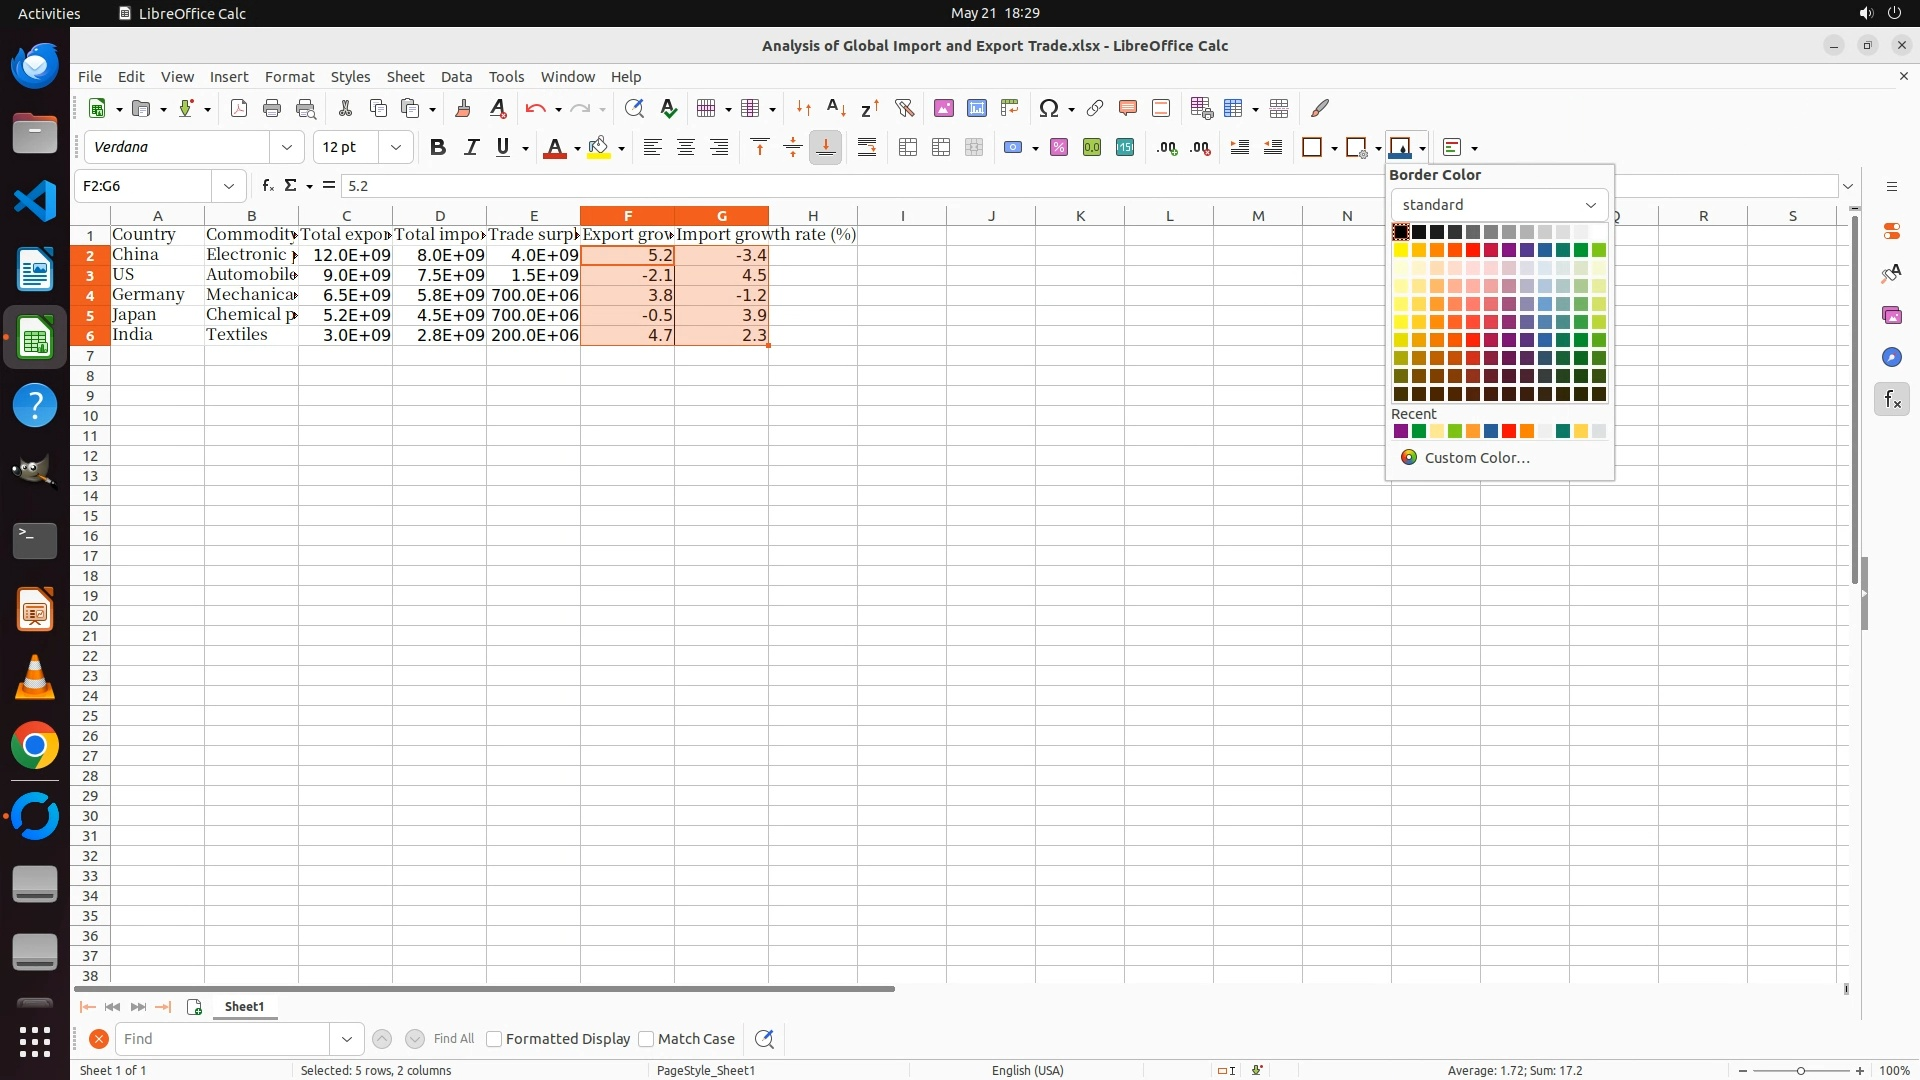Screen dimensions: 1920x1080
Task: Pick the purple swatch under Recent
Action: pos(1401,432)
